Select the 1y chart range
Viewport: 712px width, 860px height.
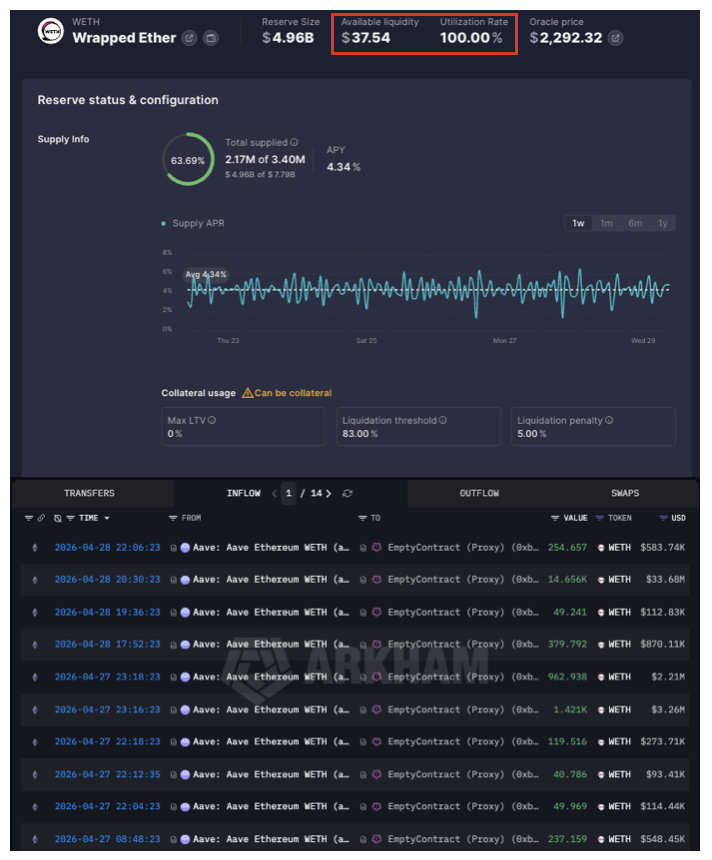coord(663,223)
